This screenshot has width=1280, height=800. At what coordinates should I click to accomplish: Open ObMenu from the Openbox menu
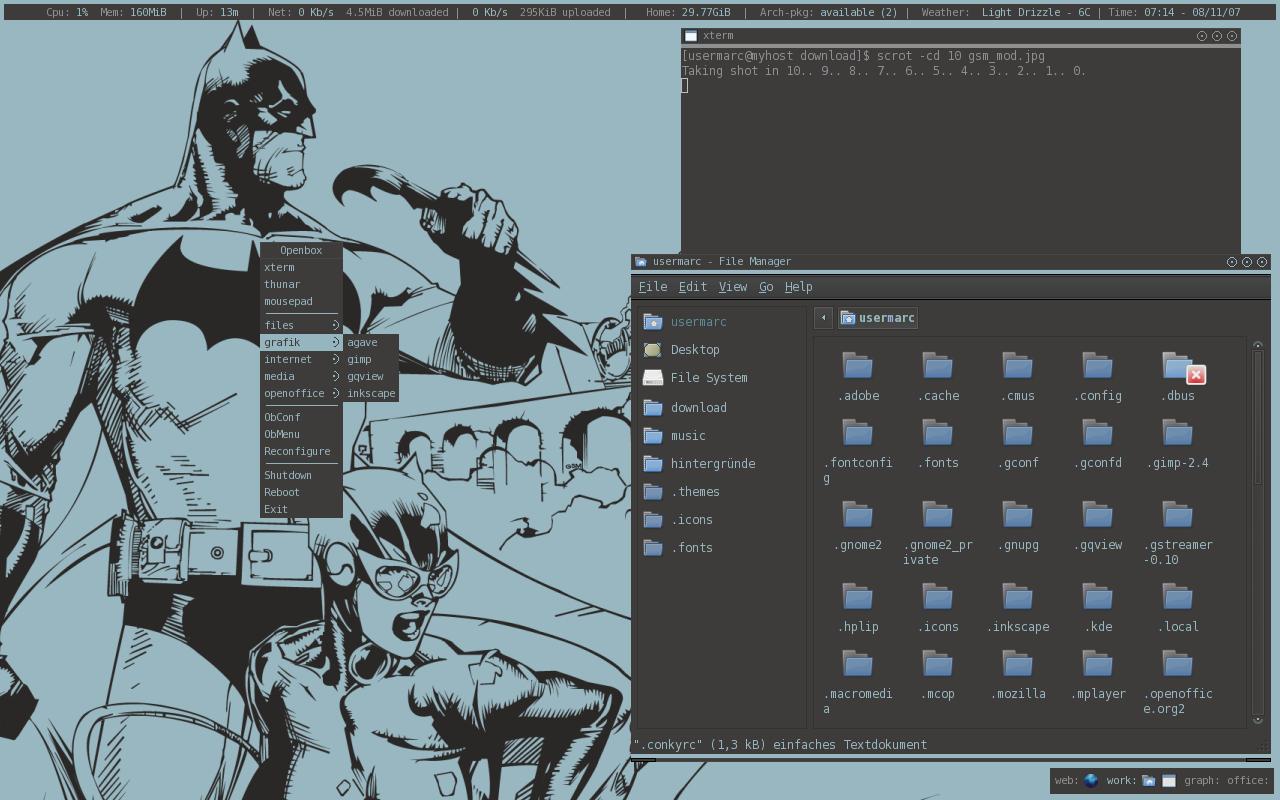click(x=301, y=434)
